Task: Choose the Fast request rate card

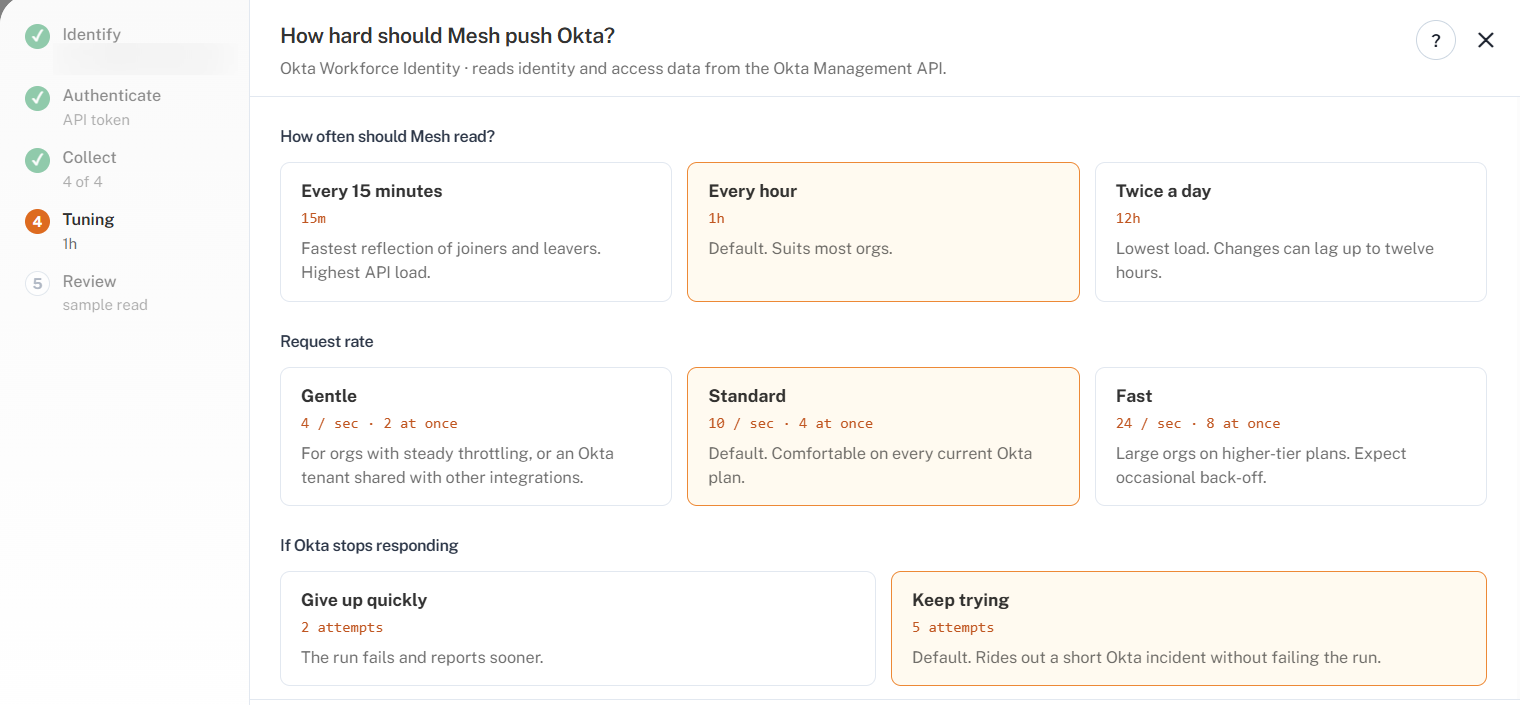Action: pos(1291,436)
